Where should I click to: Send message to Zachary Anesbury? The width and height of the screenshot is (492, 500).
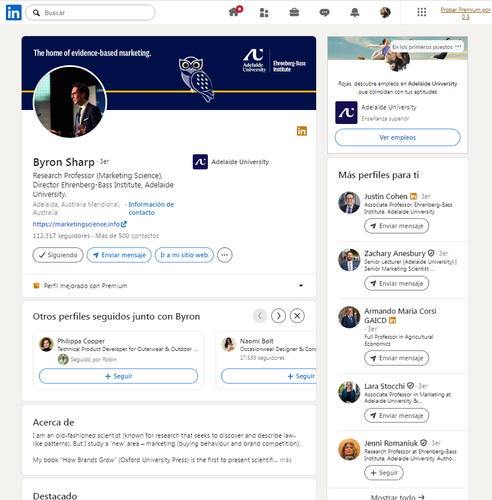pyautogui.click(x=396, y=283)
